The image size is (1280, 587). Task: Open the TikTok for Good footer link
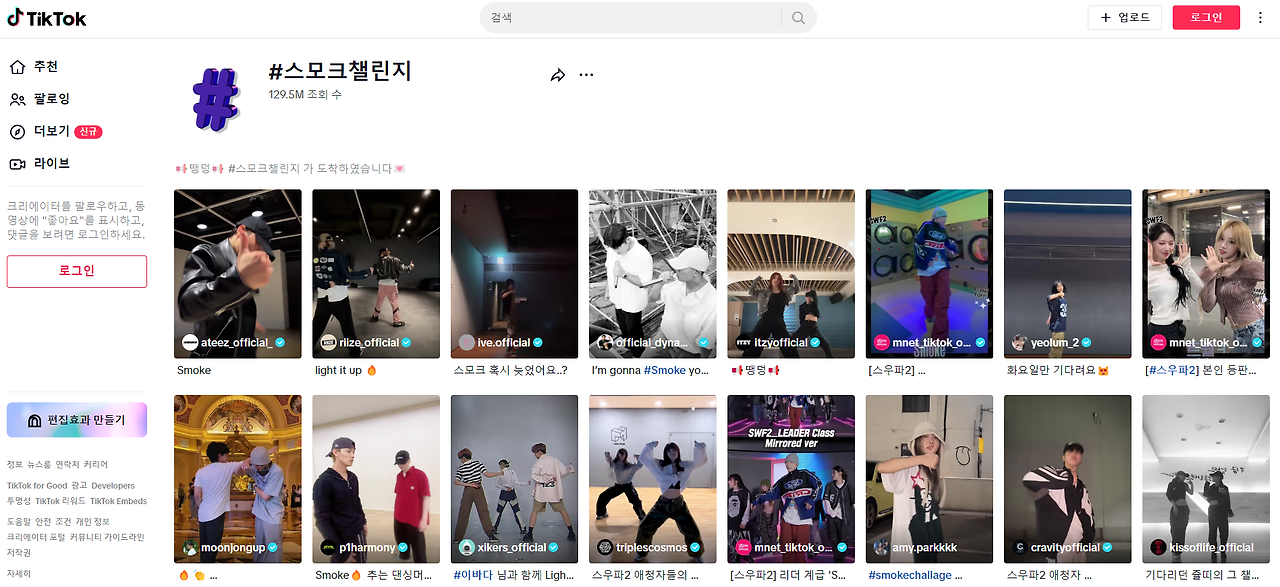tap(37, 486)
